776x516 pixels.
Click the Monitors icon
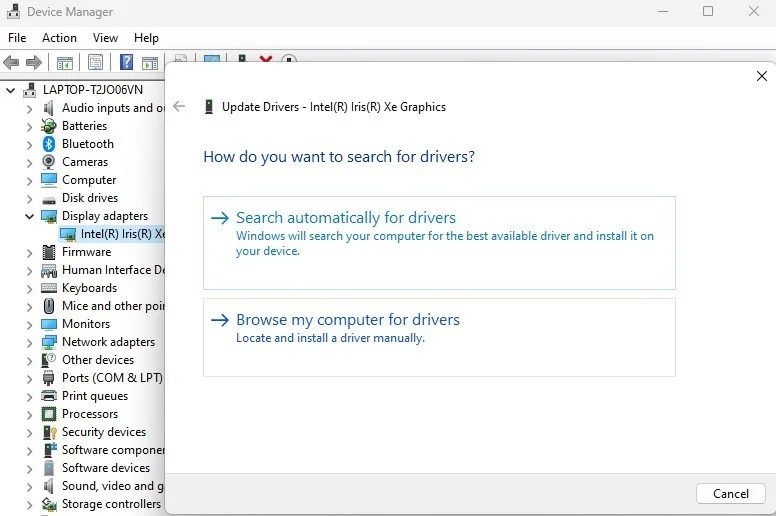tap(48, 324)
